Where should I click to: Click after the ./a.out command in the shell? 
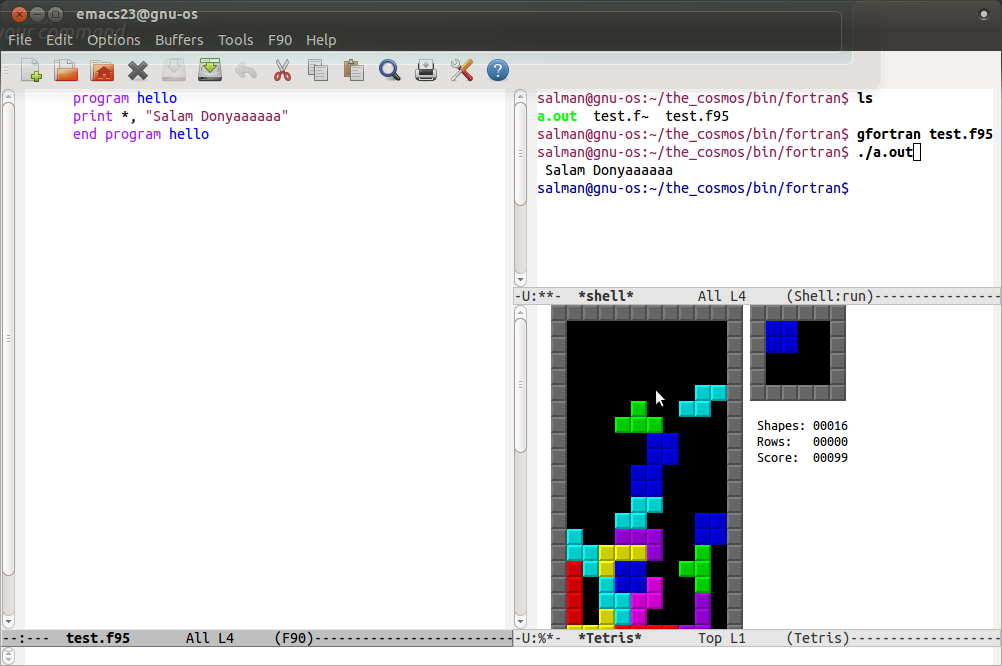pyautogui.click(x=917, y=152)
